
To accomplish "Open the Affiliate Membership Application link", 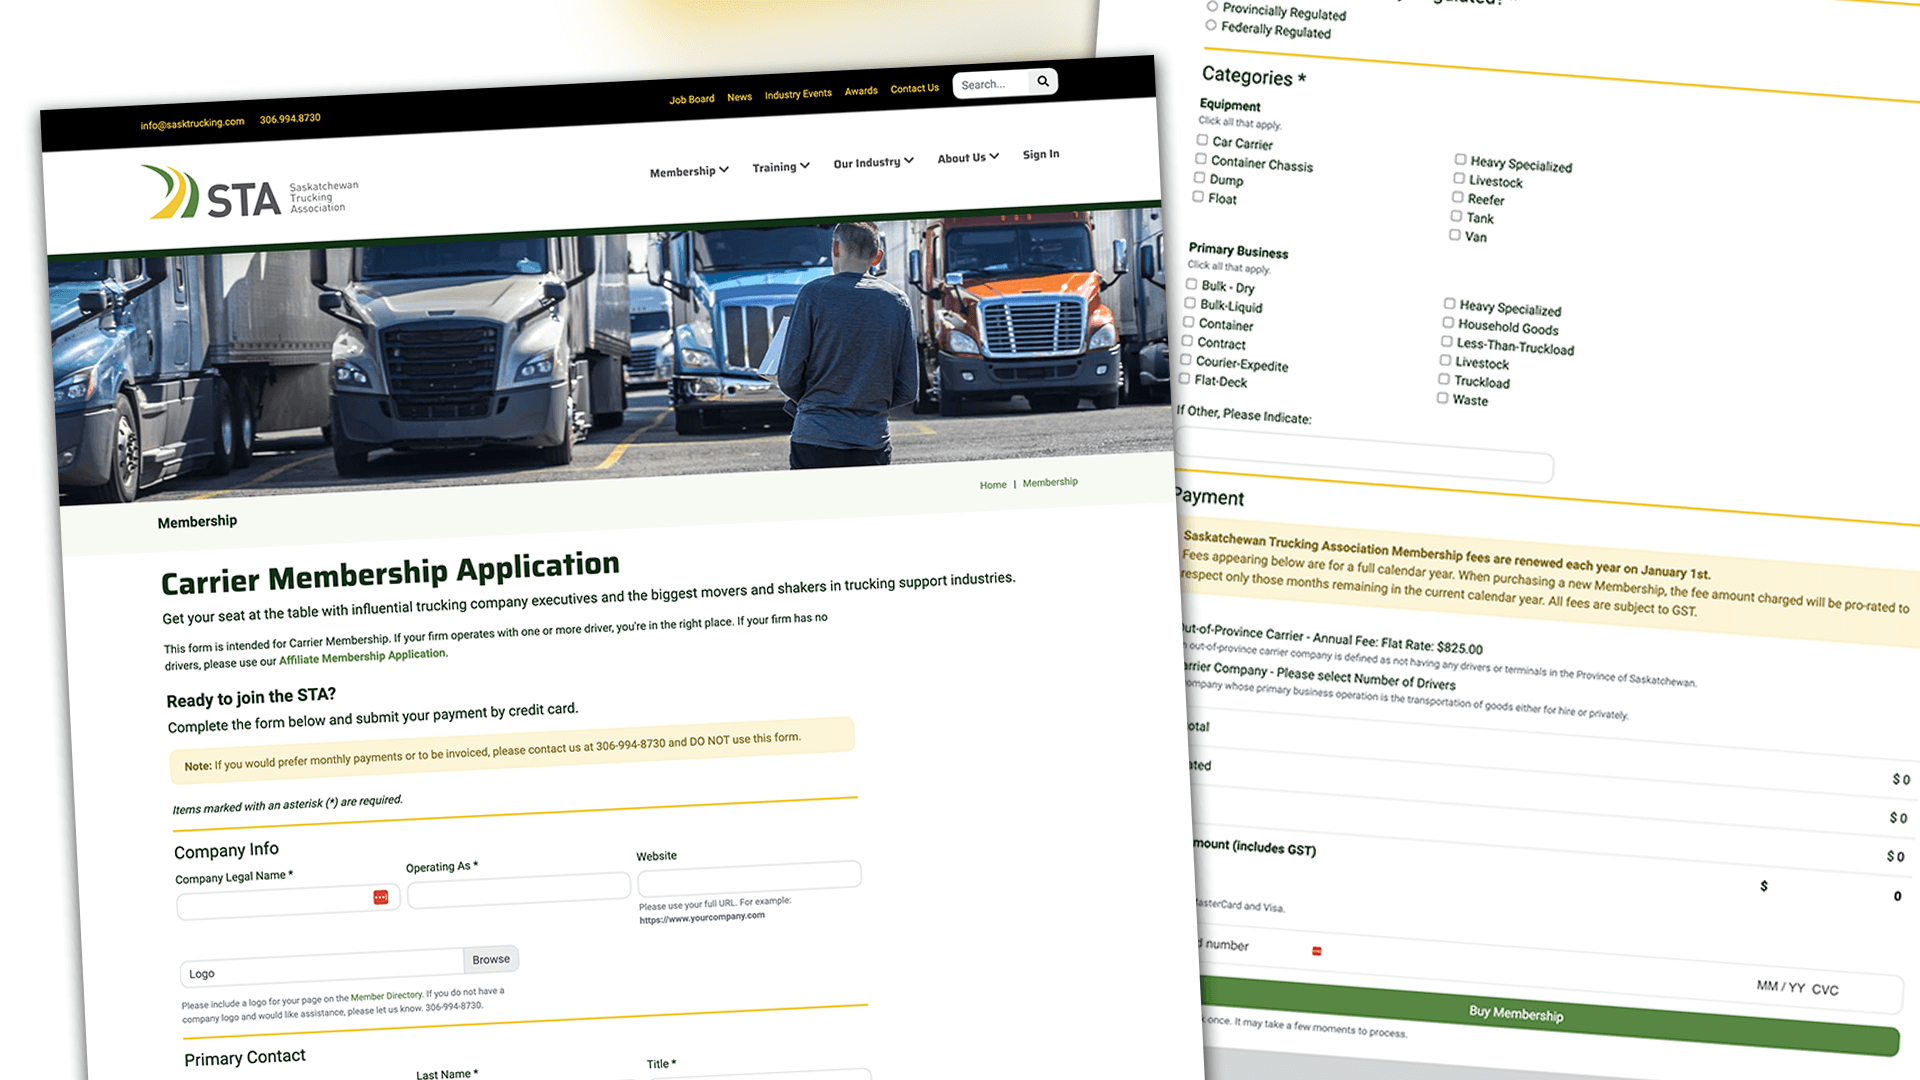I will pyautogui.click(x=361, y=657).
